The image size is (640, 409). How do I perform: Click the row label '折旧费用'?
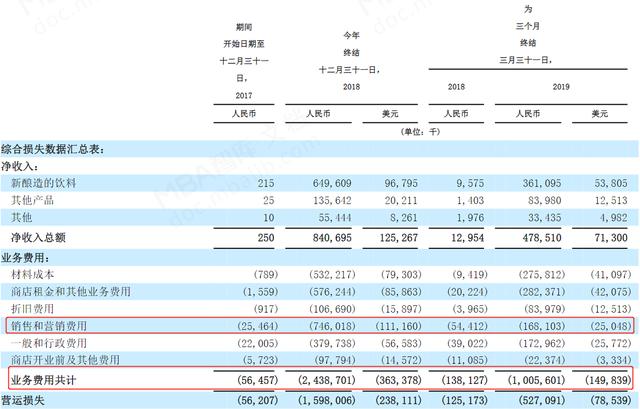[x=32, y=309]
